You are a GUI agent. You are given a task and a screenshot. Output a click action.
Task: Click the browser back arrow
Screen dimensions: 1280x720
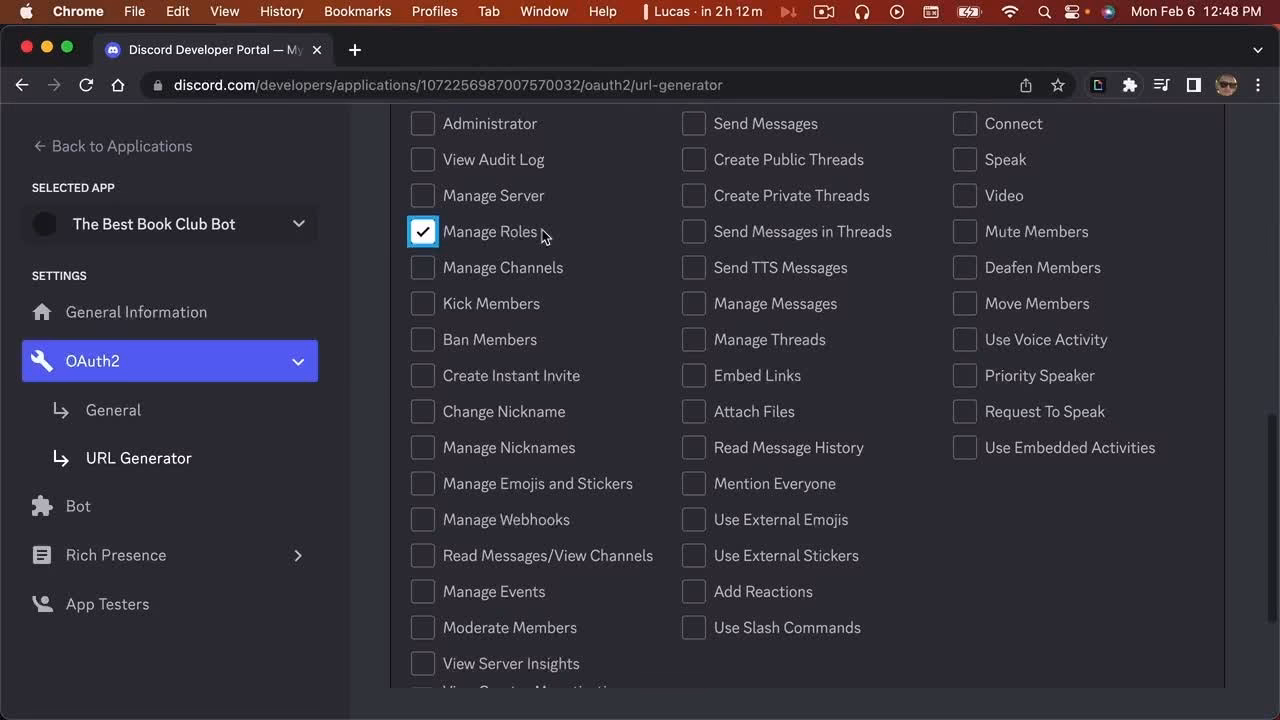(x=22, y=85)
